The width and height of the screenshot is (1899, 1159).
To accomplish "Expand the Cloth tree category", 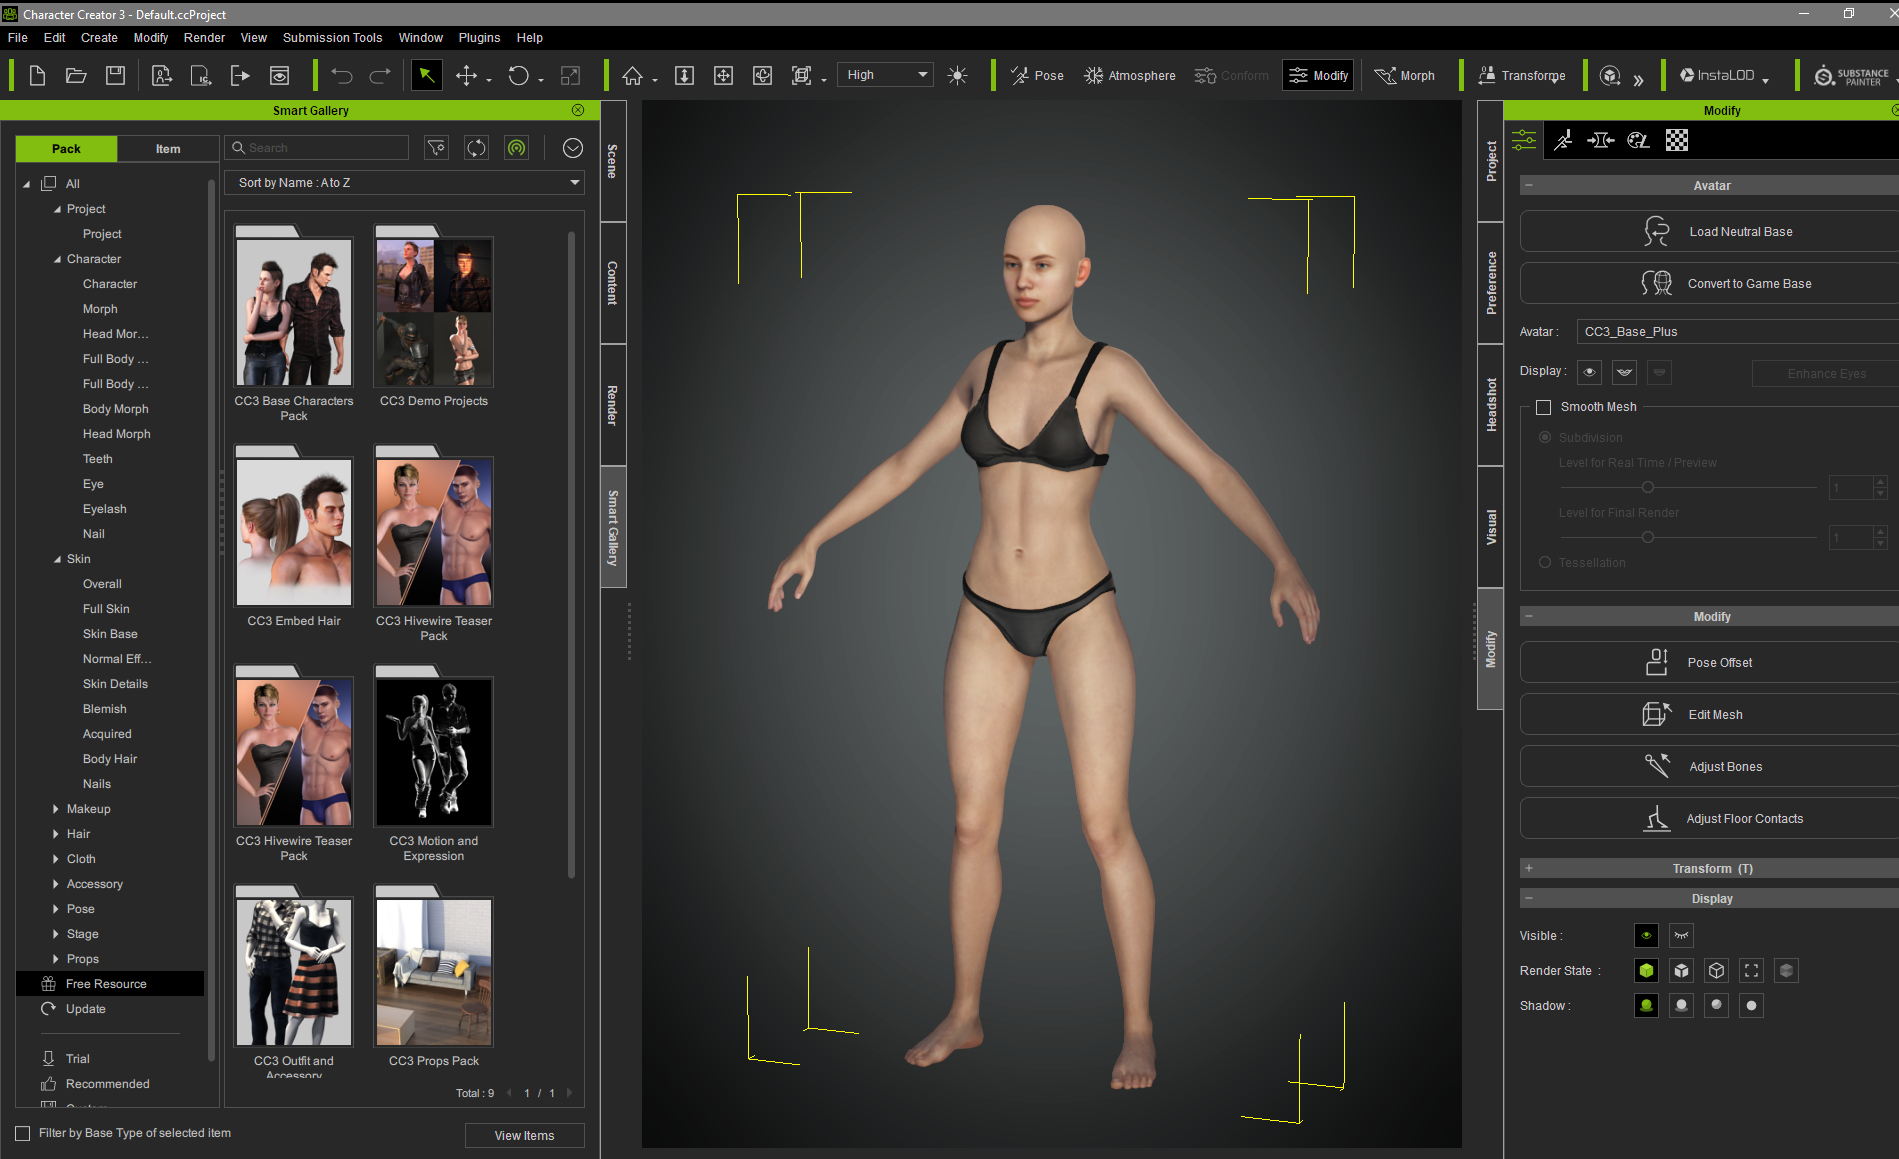I will (x=56, y=859).
